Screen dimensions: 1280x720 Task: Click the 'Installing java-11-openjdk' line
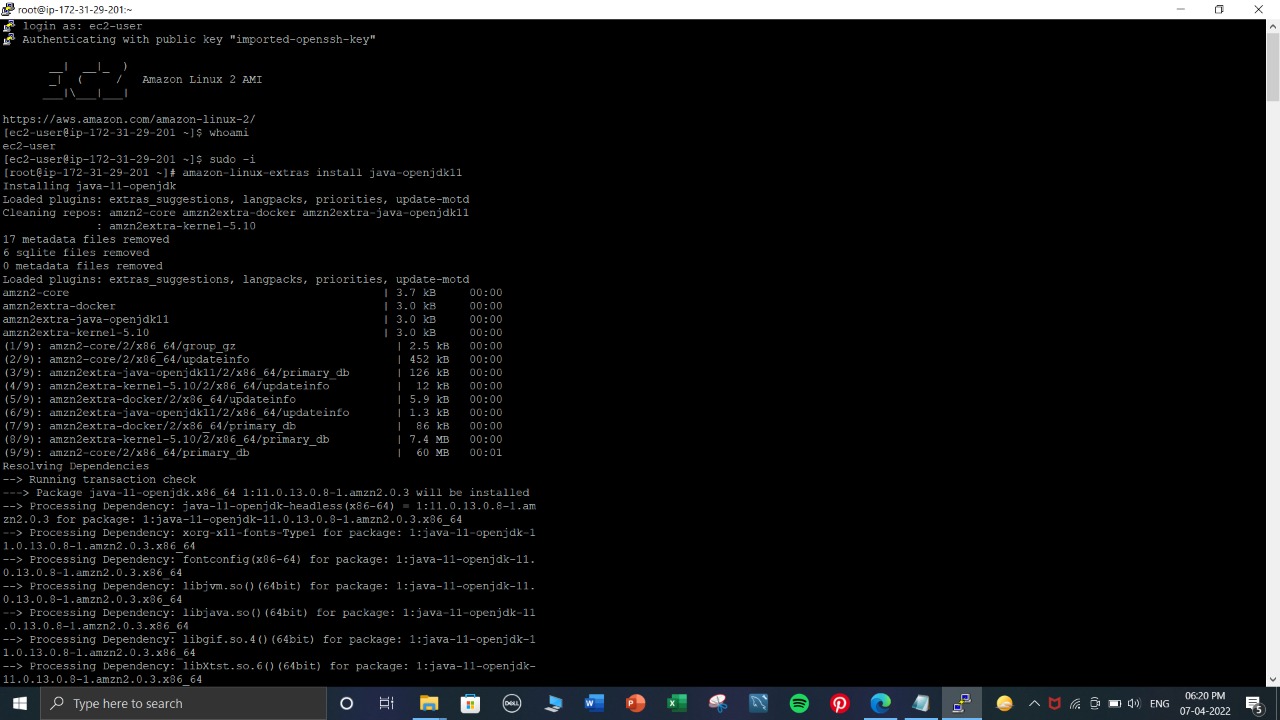(89, 185)
